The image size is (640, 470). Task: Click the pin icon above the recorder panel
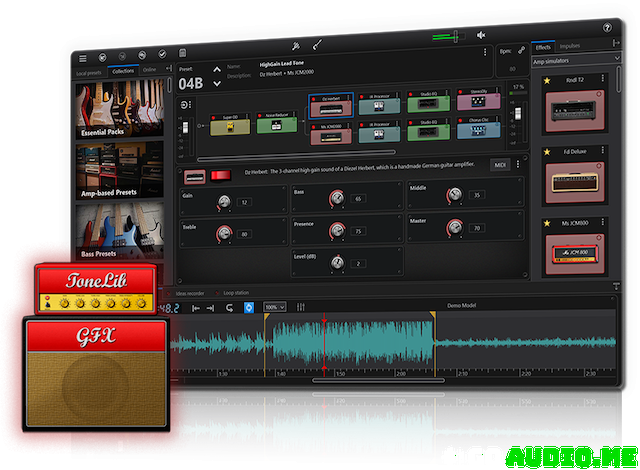point(616,286)
